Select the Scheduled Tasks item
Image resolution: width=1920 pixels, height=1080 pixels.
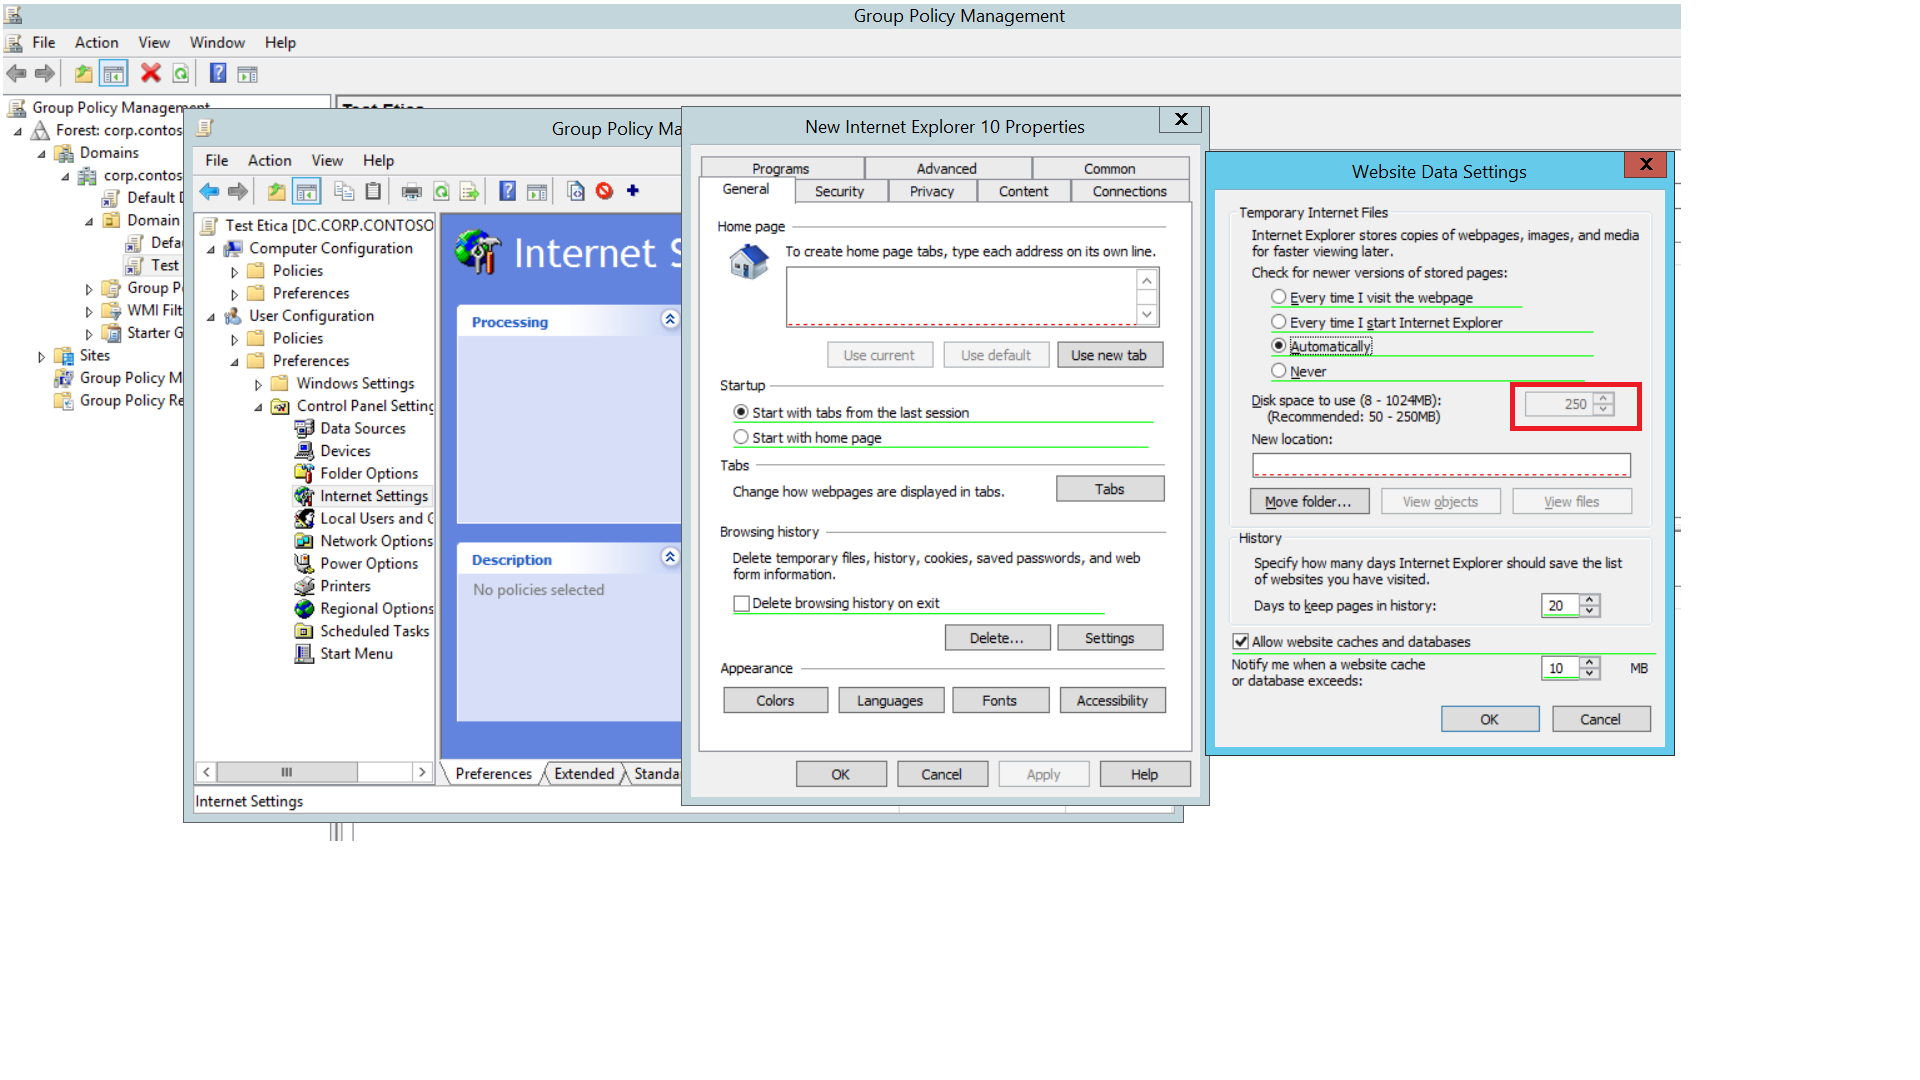pyautogui.click(x=374, y=631)
